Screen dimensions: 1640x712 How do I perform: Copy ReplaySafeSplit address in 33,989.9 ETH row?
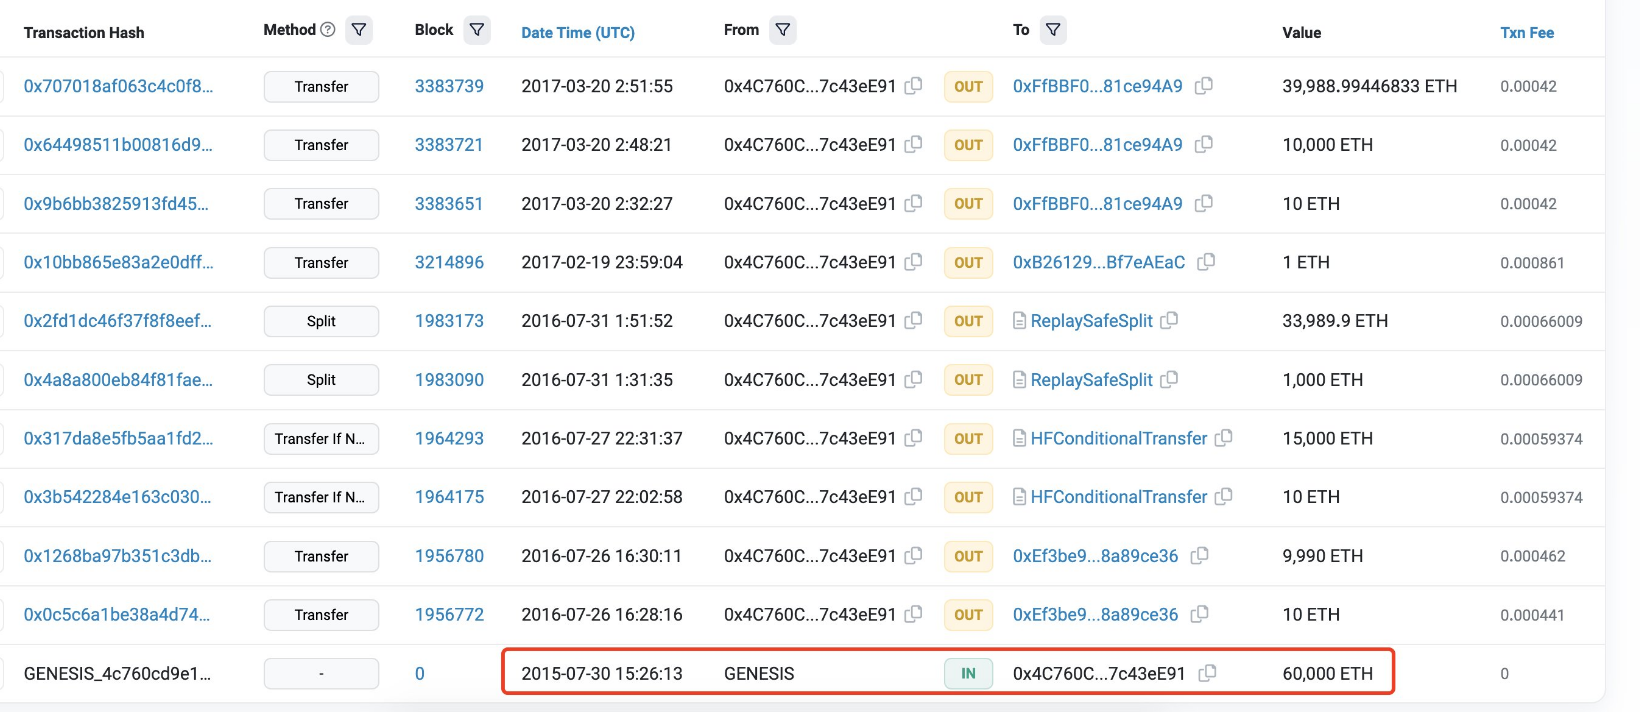1169,321
